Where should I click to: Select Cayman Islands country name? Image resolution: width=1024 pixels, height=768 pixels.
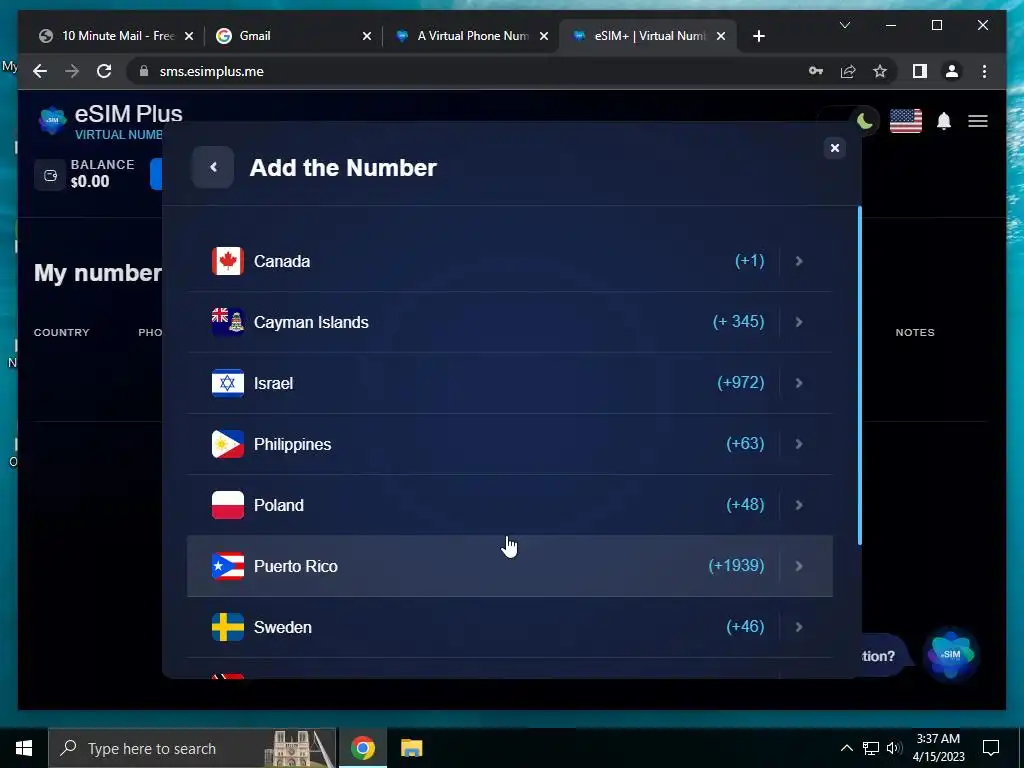coord(311,322)
